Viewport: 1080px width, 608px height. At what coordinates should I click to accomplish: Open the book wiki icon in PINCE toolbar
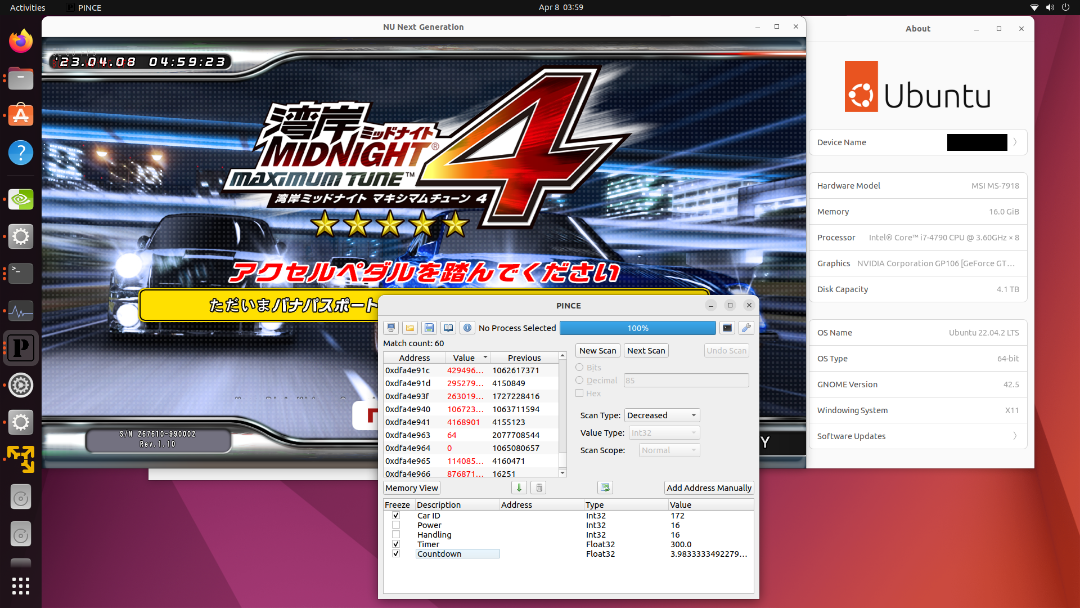coord(448,328)
